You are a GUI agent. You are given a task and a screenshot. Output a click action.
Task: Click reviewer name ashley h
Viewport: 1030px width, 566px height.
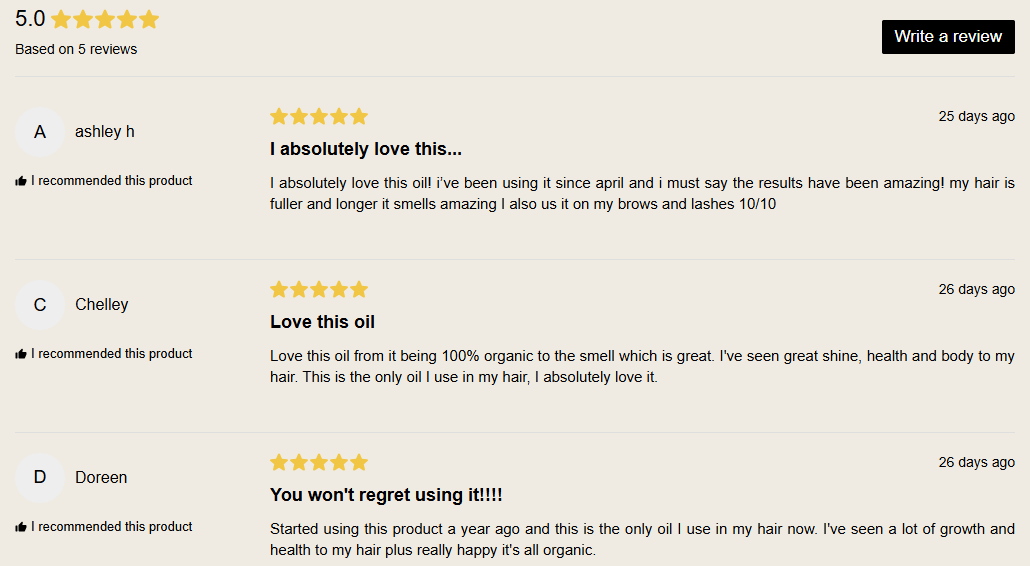pos(105,132)
